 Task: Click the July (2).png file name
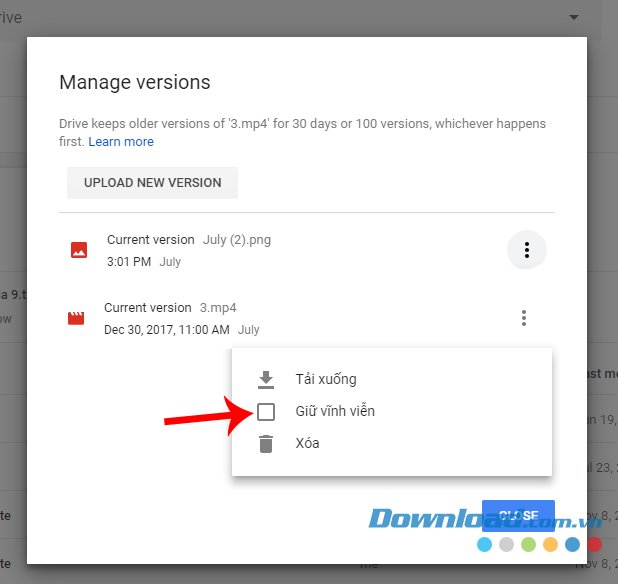pyautogui.click(x=237, y=240)
